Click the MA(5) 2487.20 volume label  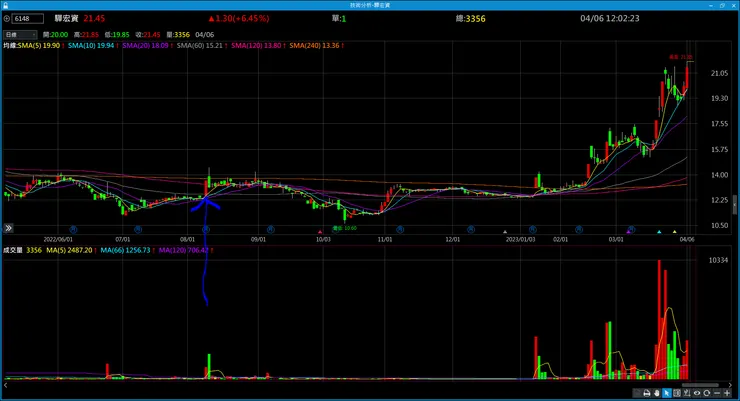[x=69, y=250]
